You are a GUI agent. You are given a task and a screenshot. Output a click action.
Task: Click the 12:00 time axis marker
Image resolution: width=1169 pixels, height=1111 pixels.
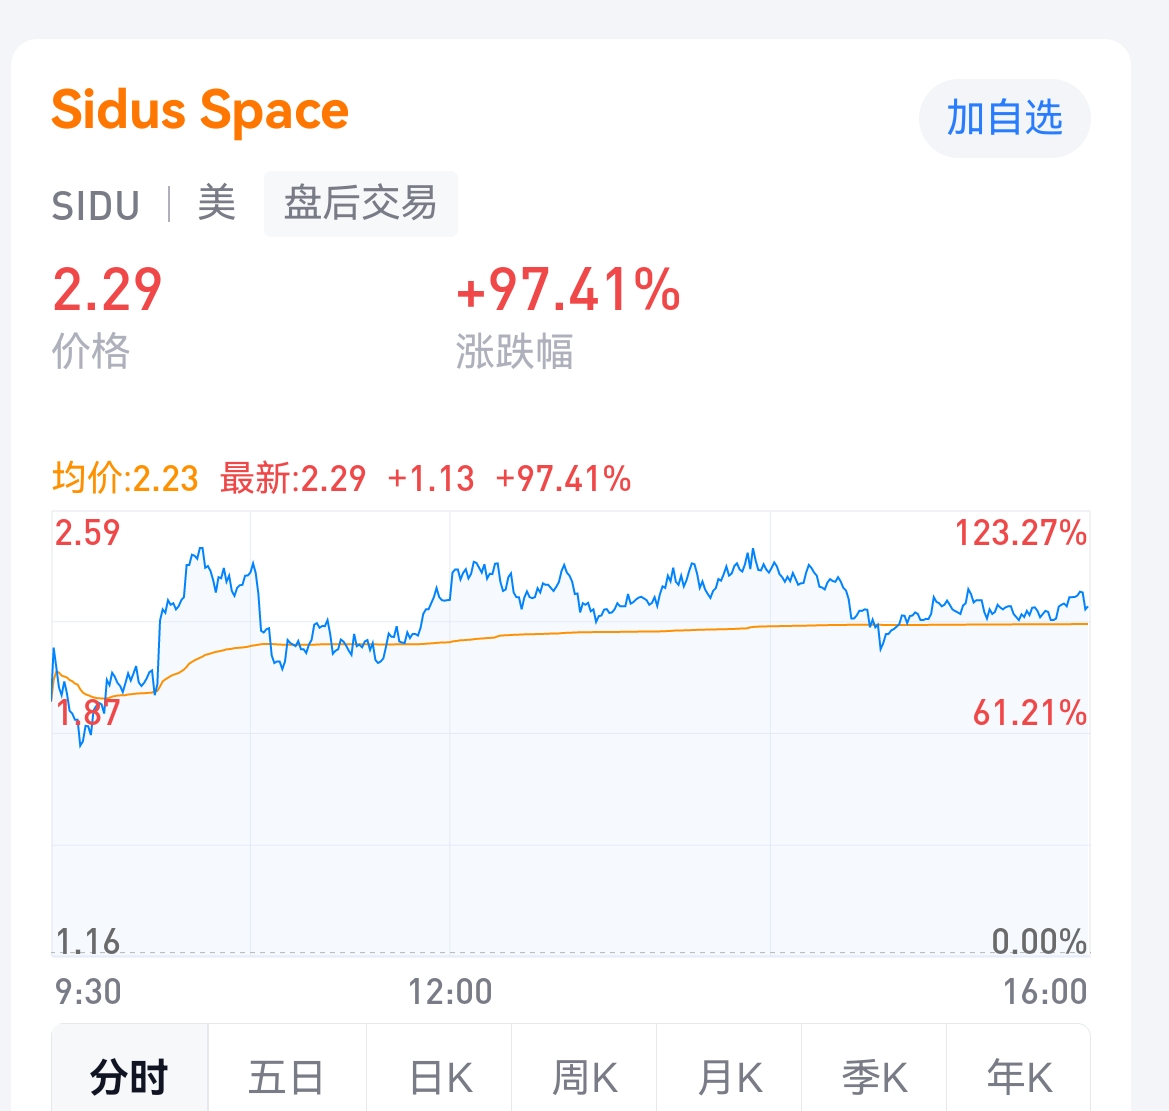click(x=450, y=992)
